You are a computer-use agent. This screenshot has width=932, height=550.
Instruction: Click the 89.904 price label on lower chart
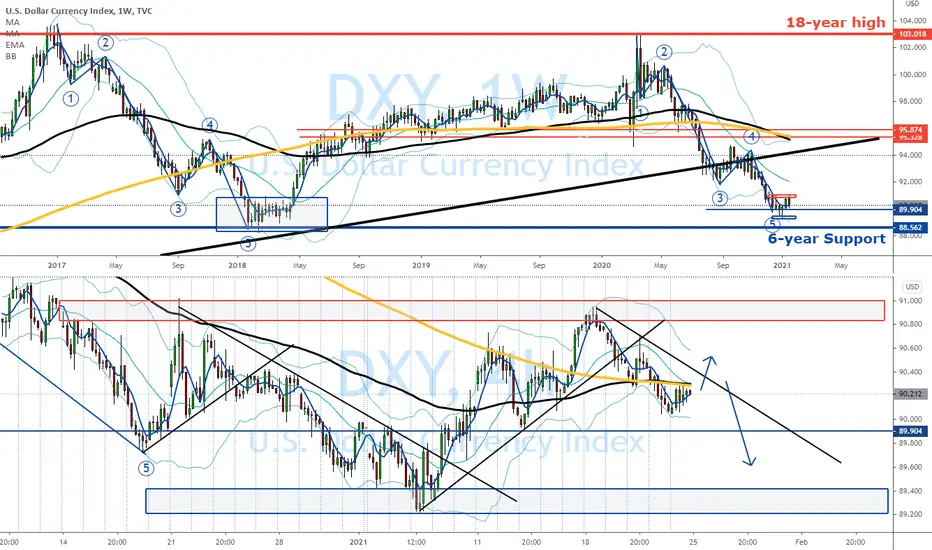pyautogui.click(x=912, y=430)
